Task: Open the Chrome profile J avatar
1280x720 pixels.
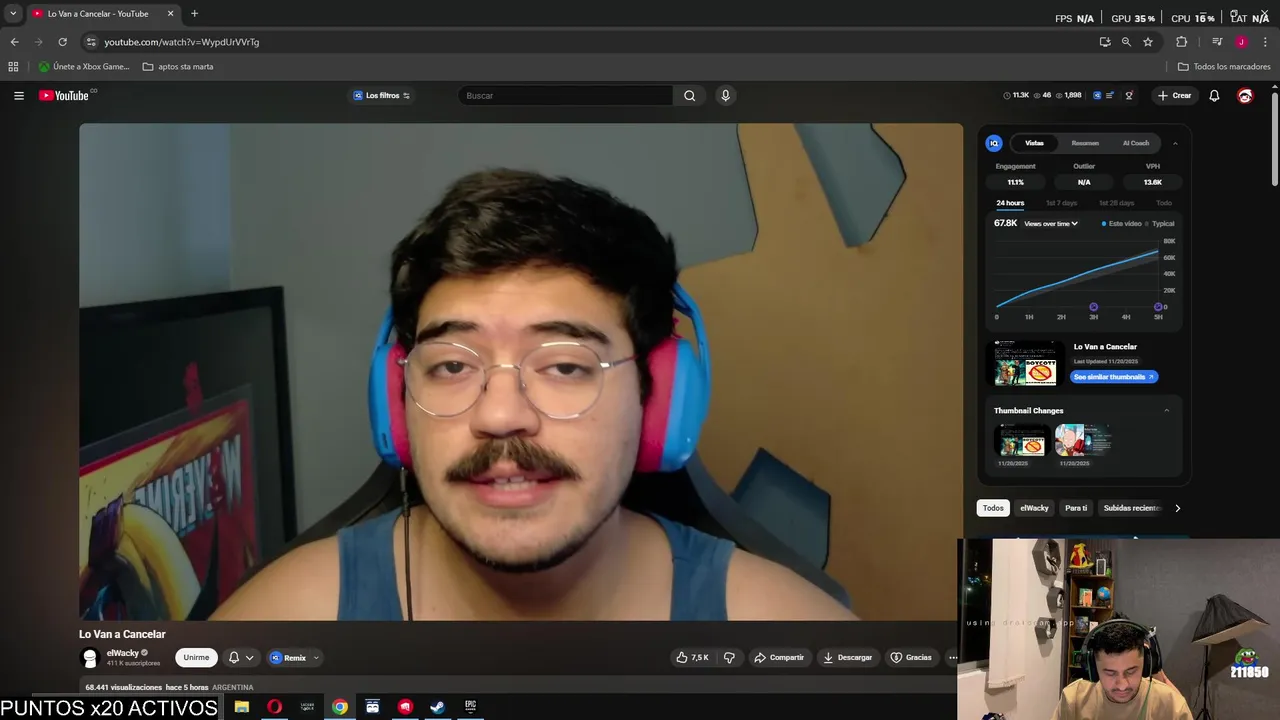Action: pyautogui.click(x=1241, y=42)
